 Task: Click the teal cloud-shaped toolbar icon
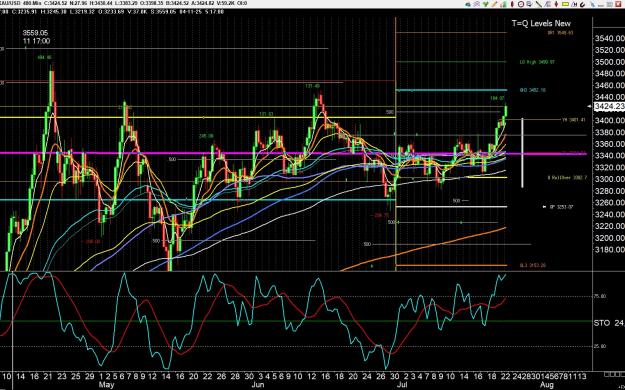(x=468, y=4)
